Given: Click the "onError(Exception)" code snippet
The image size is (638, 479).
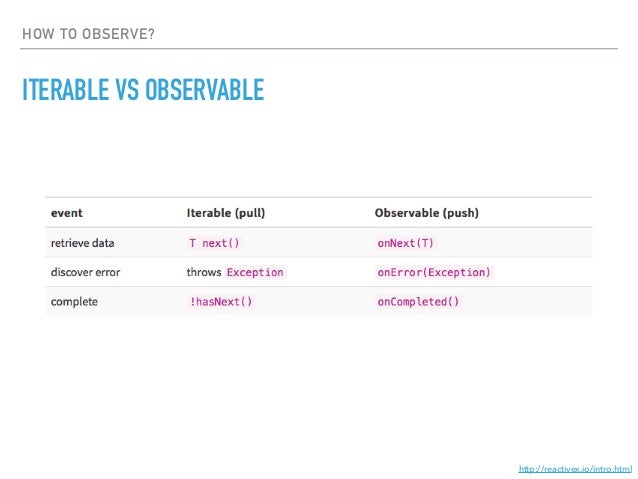Looking at the screenshot, I should [434, 272].
